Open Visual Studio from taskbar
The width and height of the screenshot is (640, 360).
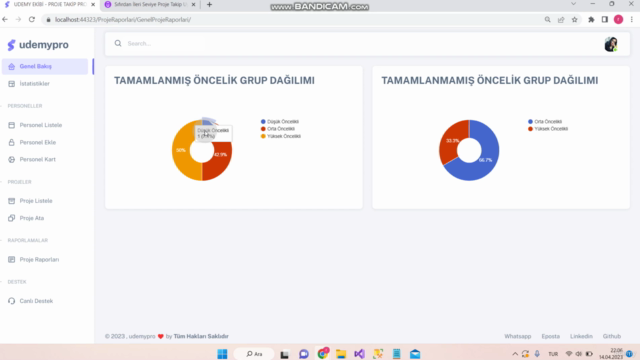point(359,354)
